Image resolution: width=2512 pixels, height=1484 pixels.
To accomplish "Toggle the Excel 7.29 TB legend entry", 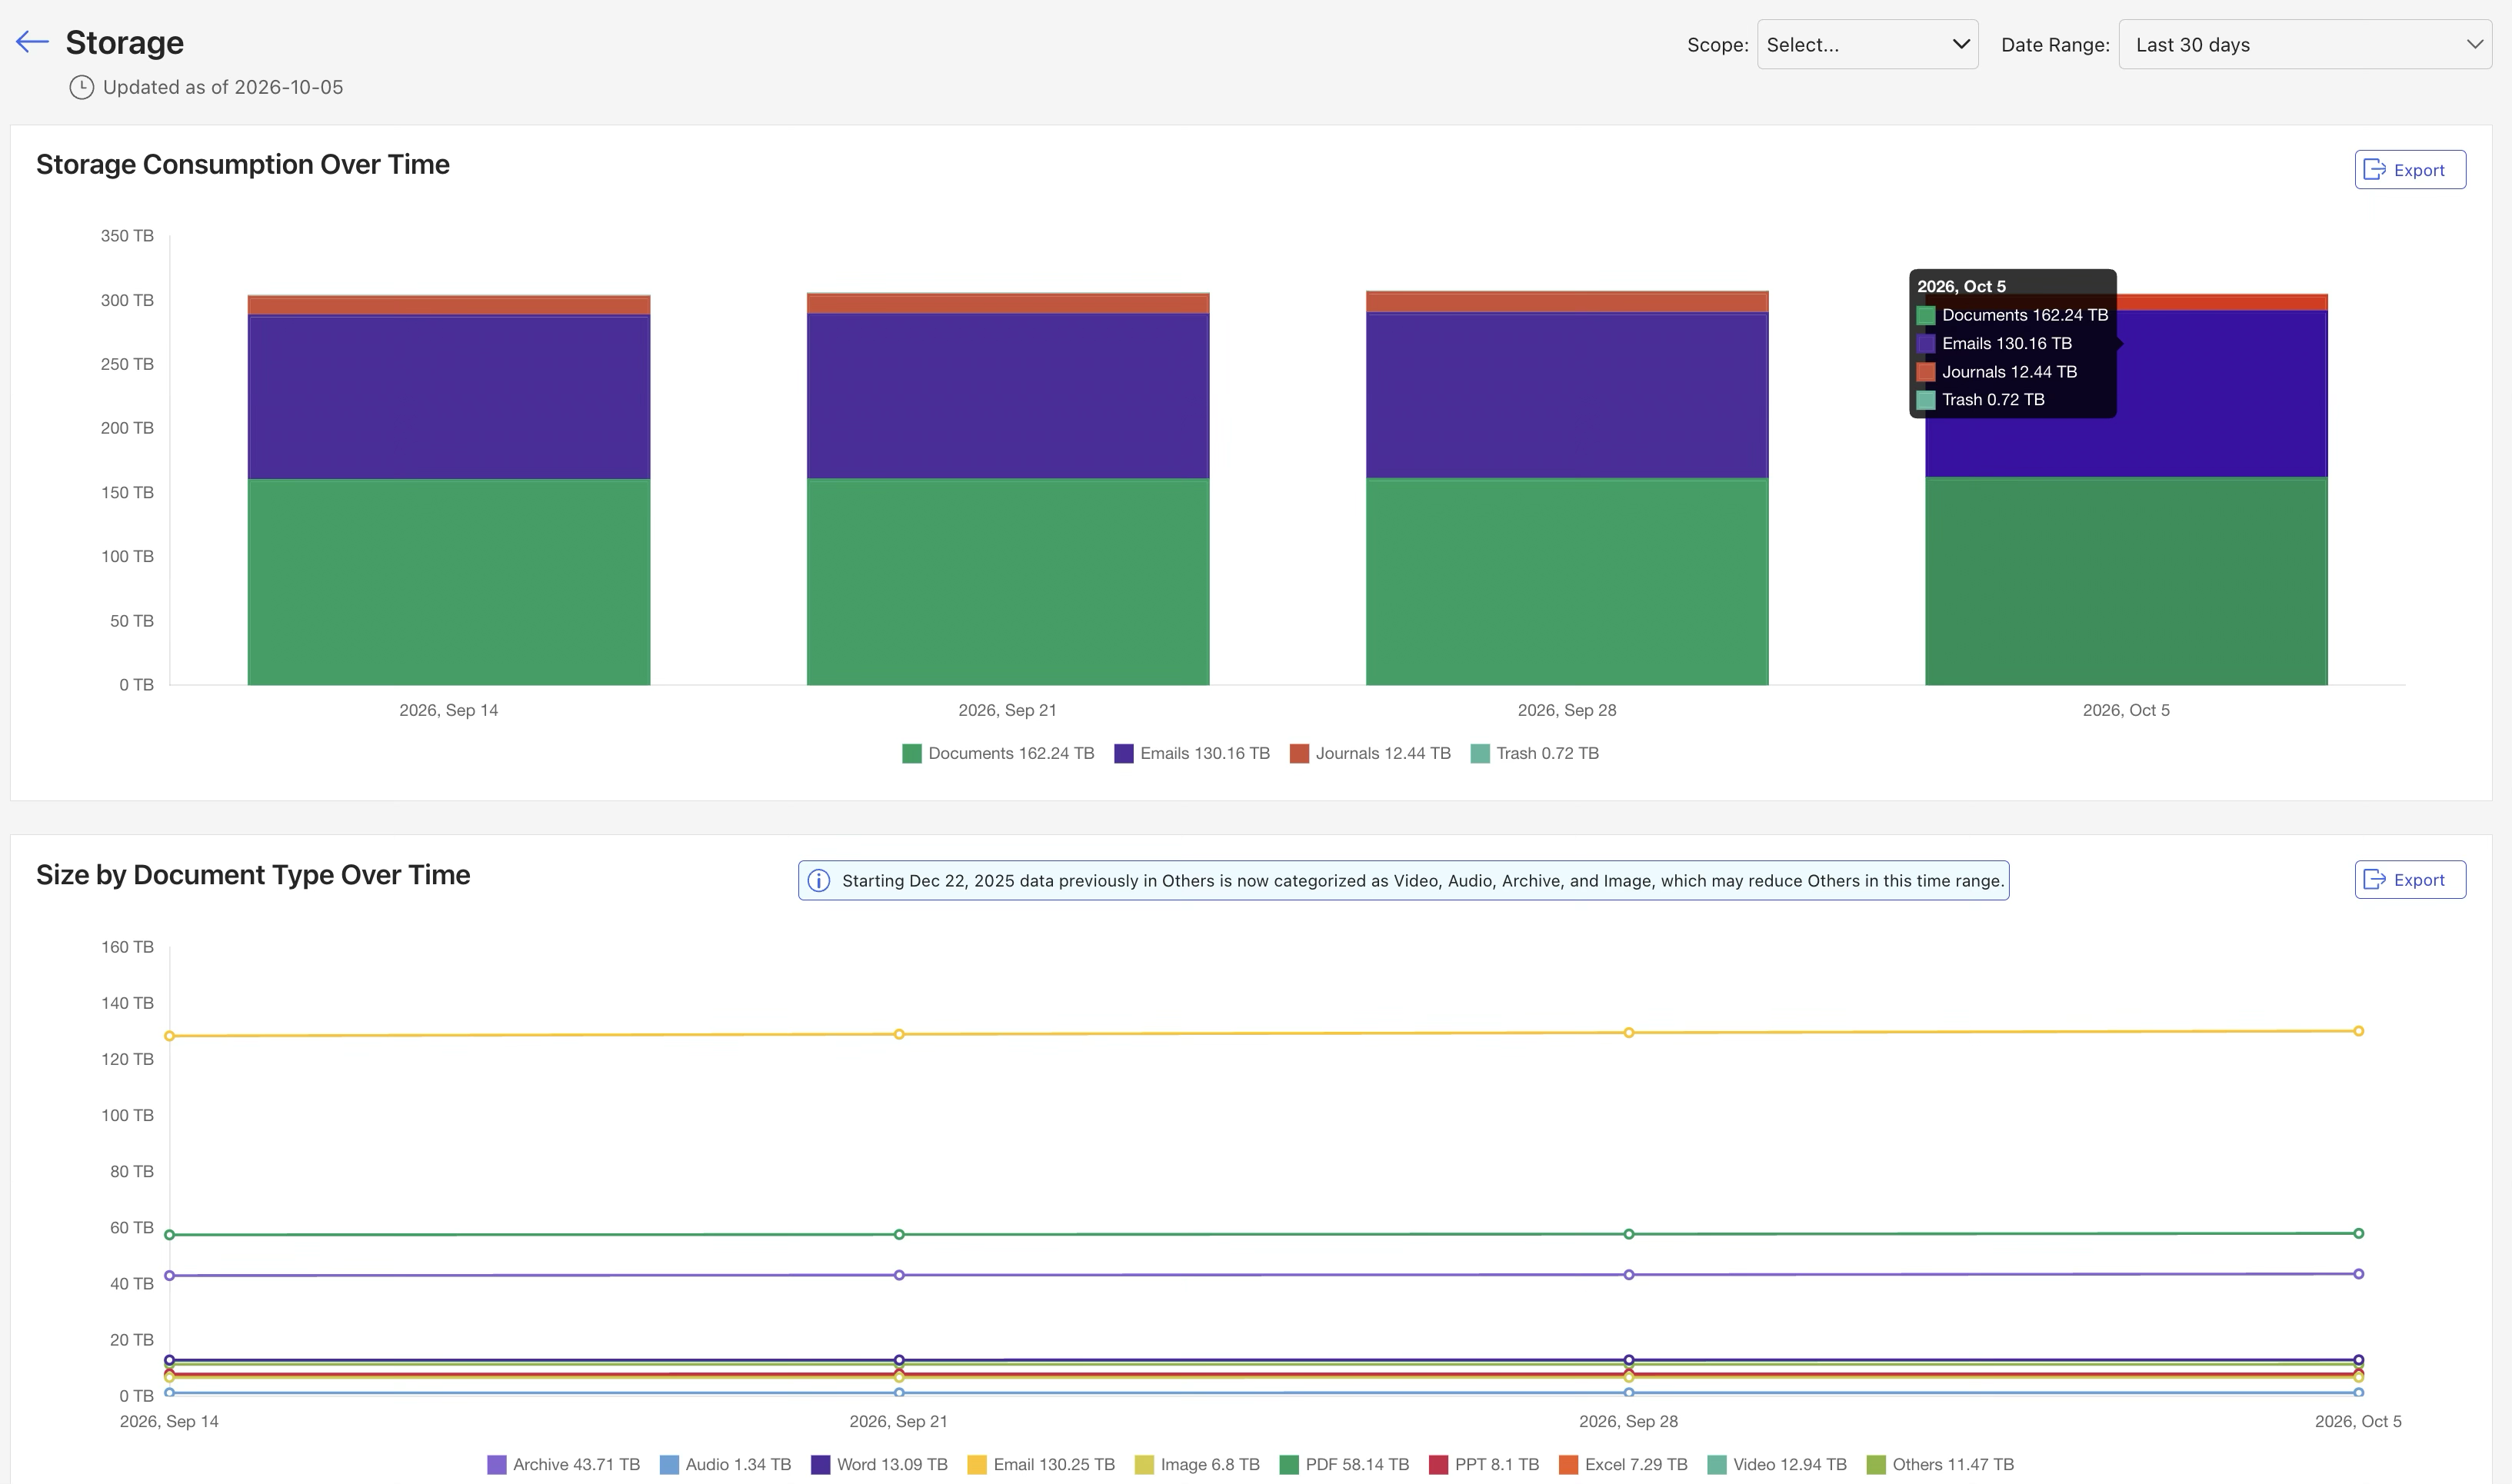I will pyautogui.click(x=1623, y=1465).
